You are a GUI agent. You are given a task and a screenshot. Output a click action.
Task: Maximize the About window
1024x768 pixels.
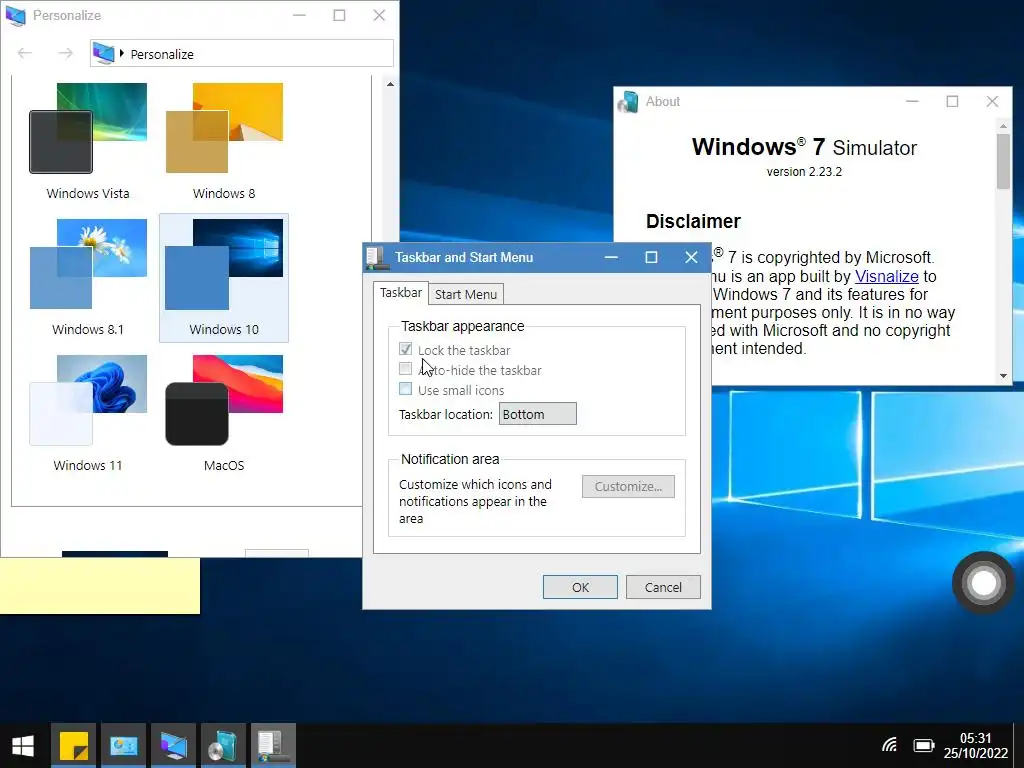click(952, 102)
